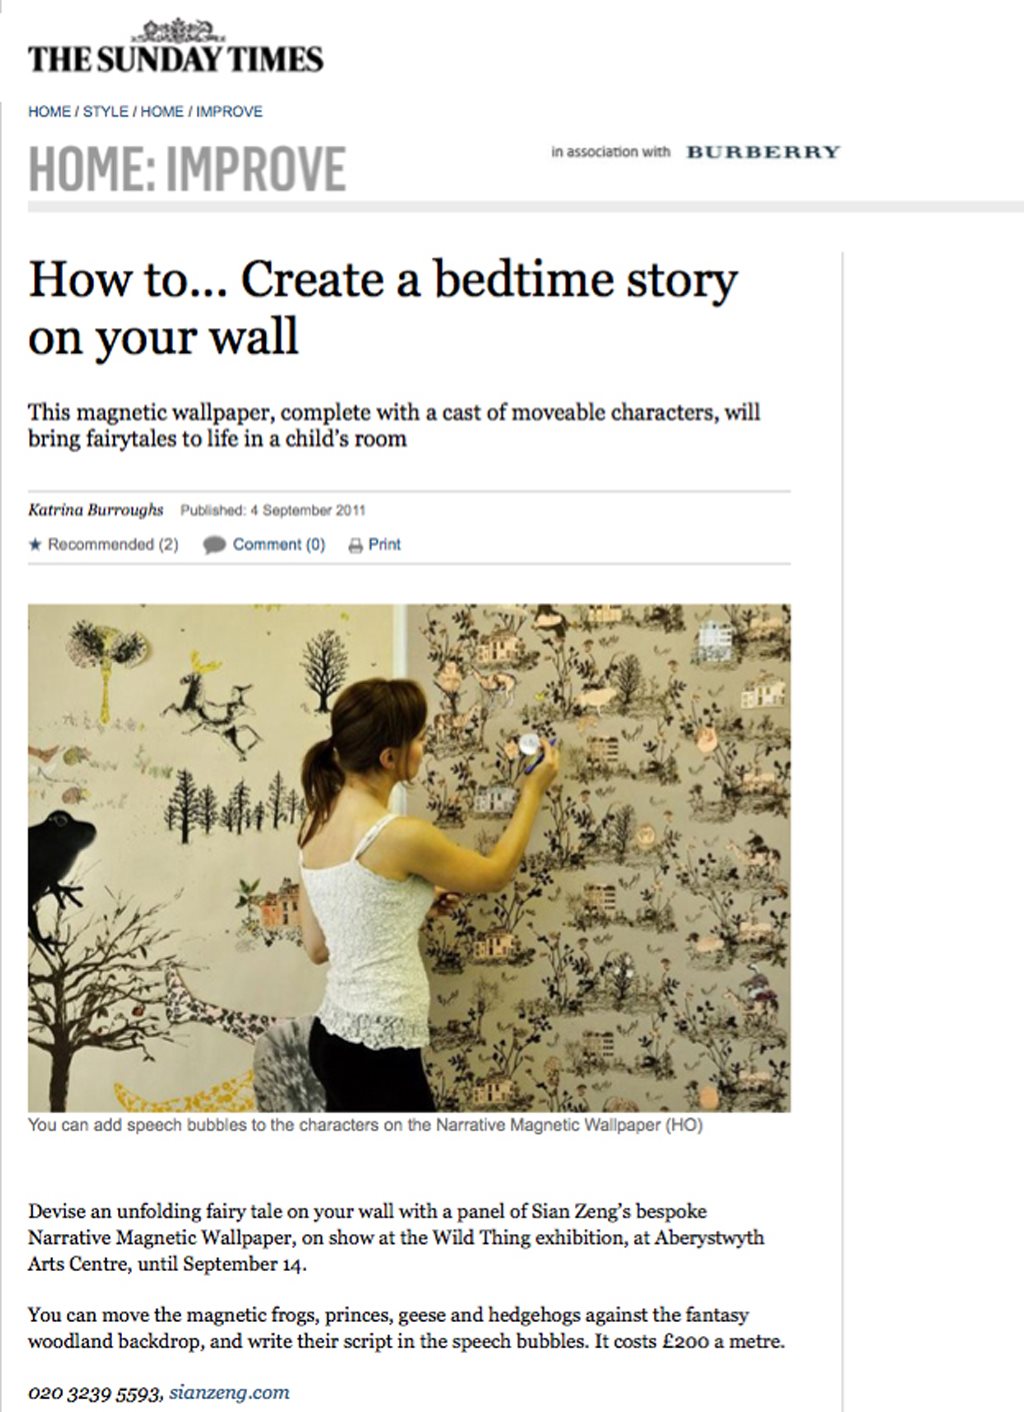Click the Comment (0) link
Viewport: 1024px width, 1412px height.
pyautogui.click(x=279, y=545)
